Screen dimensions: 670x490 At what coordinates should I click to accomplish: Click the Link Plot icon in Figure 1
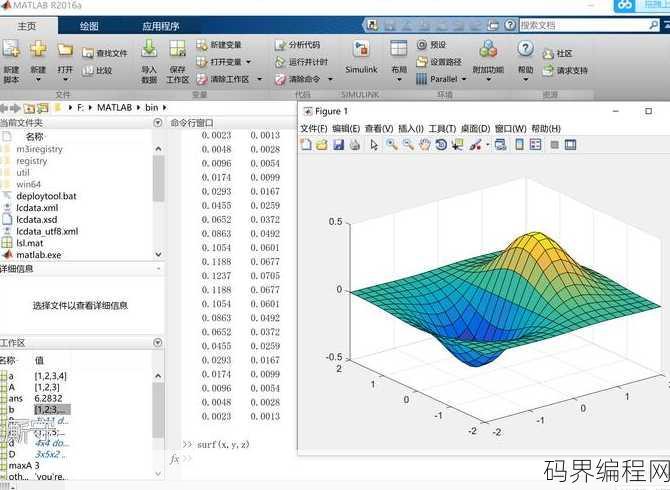point(500,145)
